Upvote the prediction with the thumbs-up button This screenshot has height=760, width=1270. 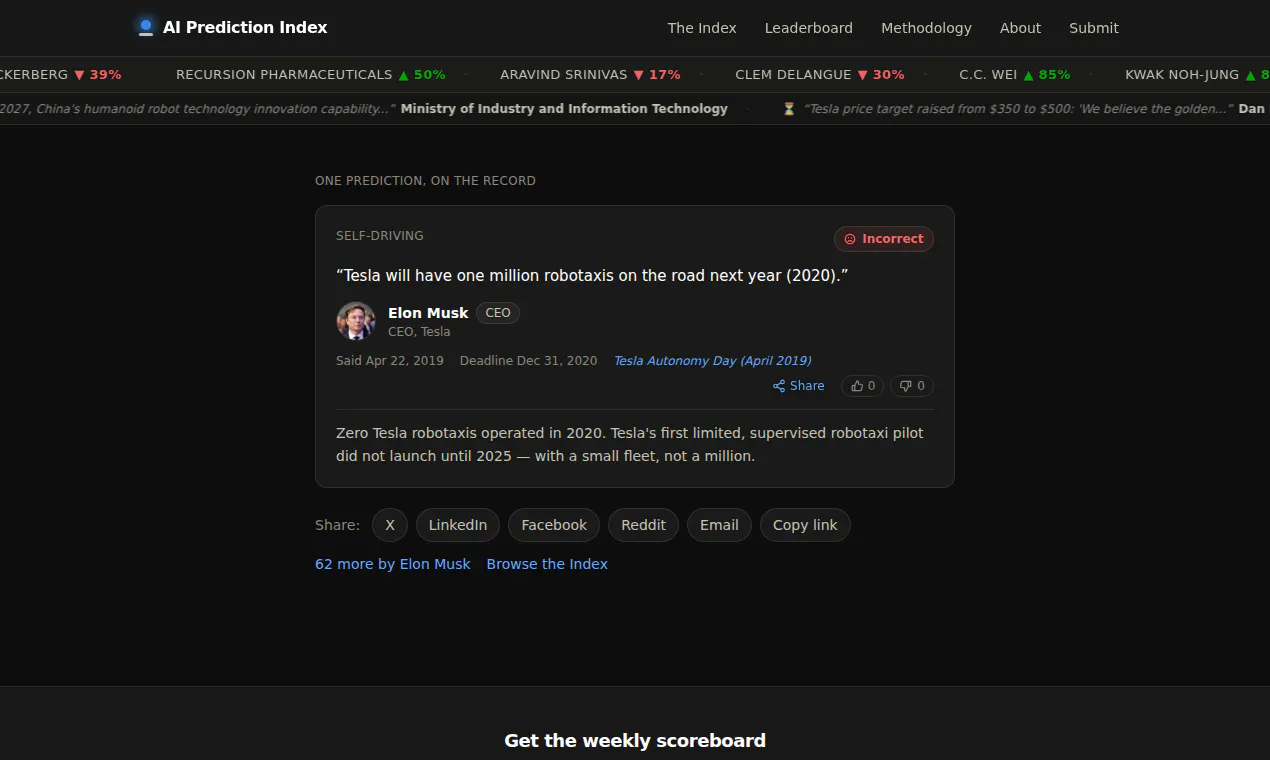(x=862, y=386)
